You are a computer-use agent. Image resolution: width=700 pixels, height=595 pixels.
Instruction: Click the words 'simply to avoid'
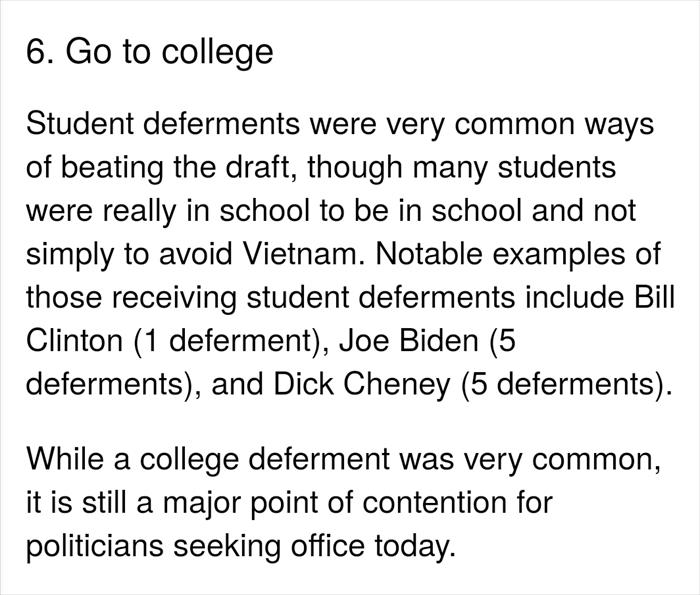pos(129,254)
